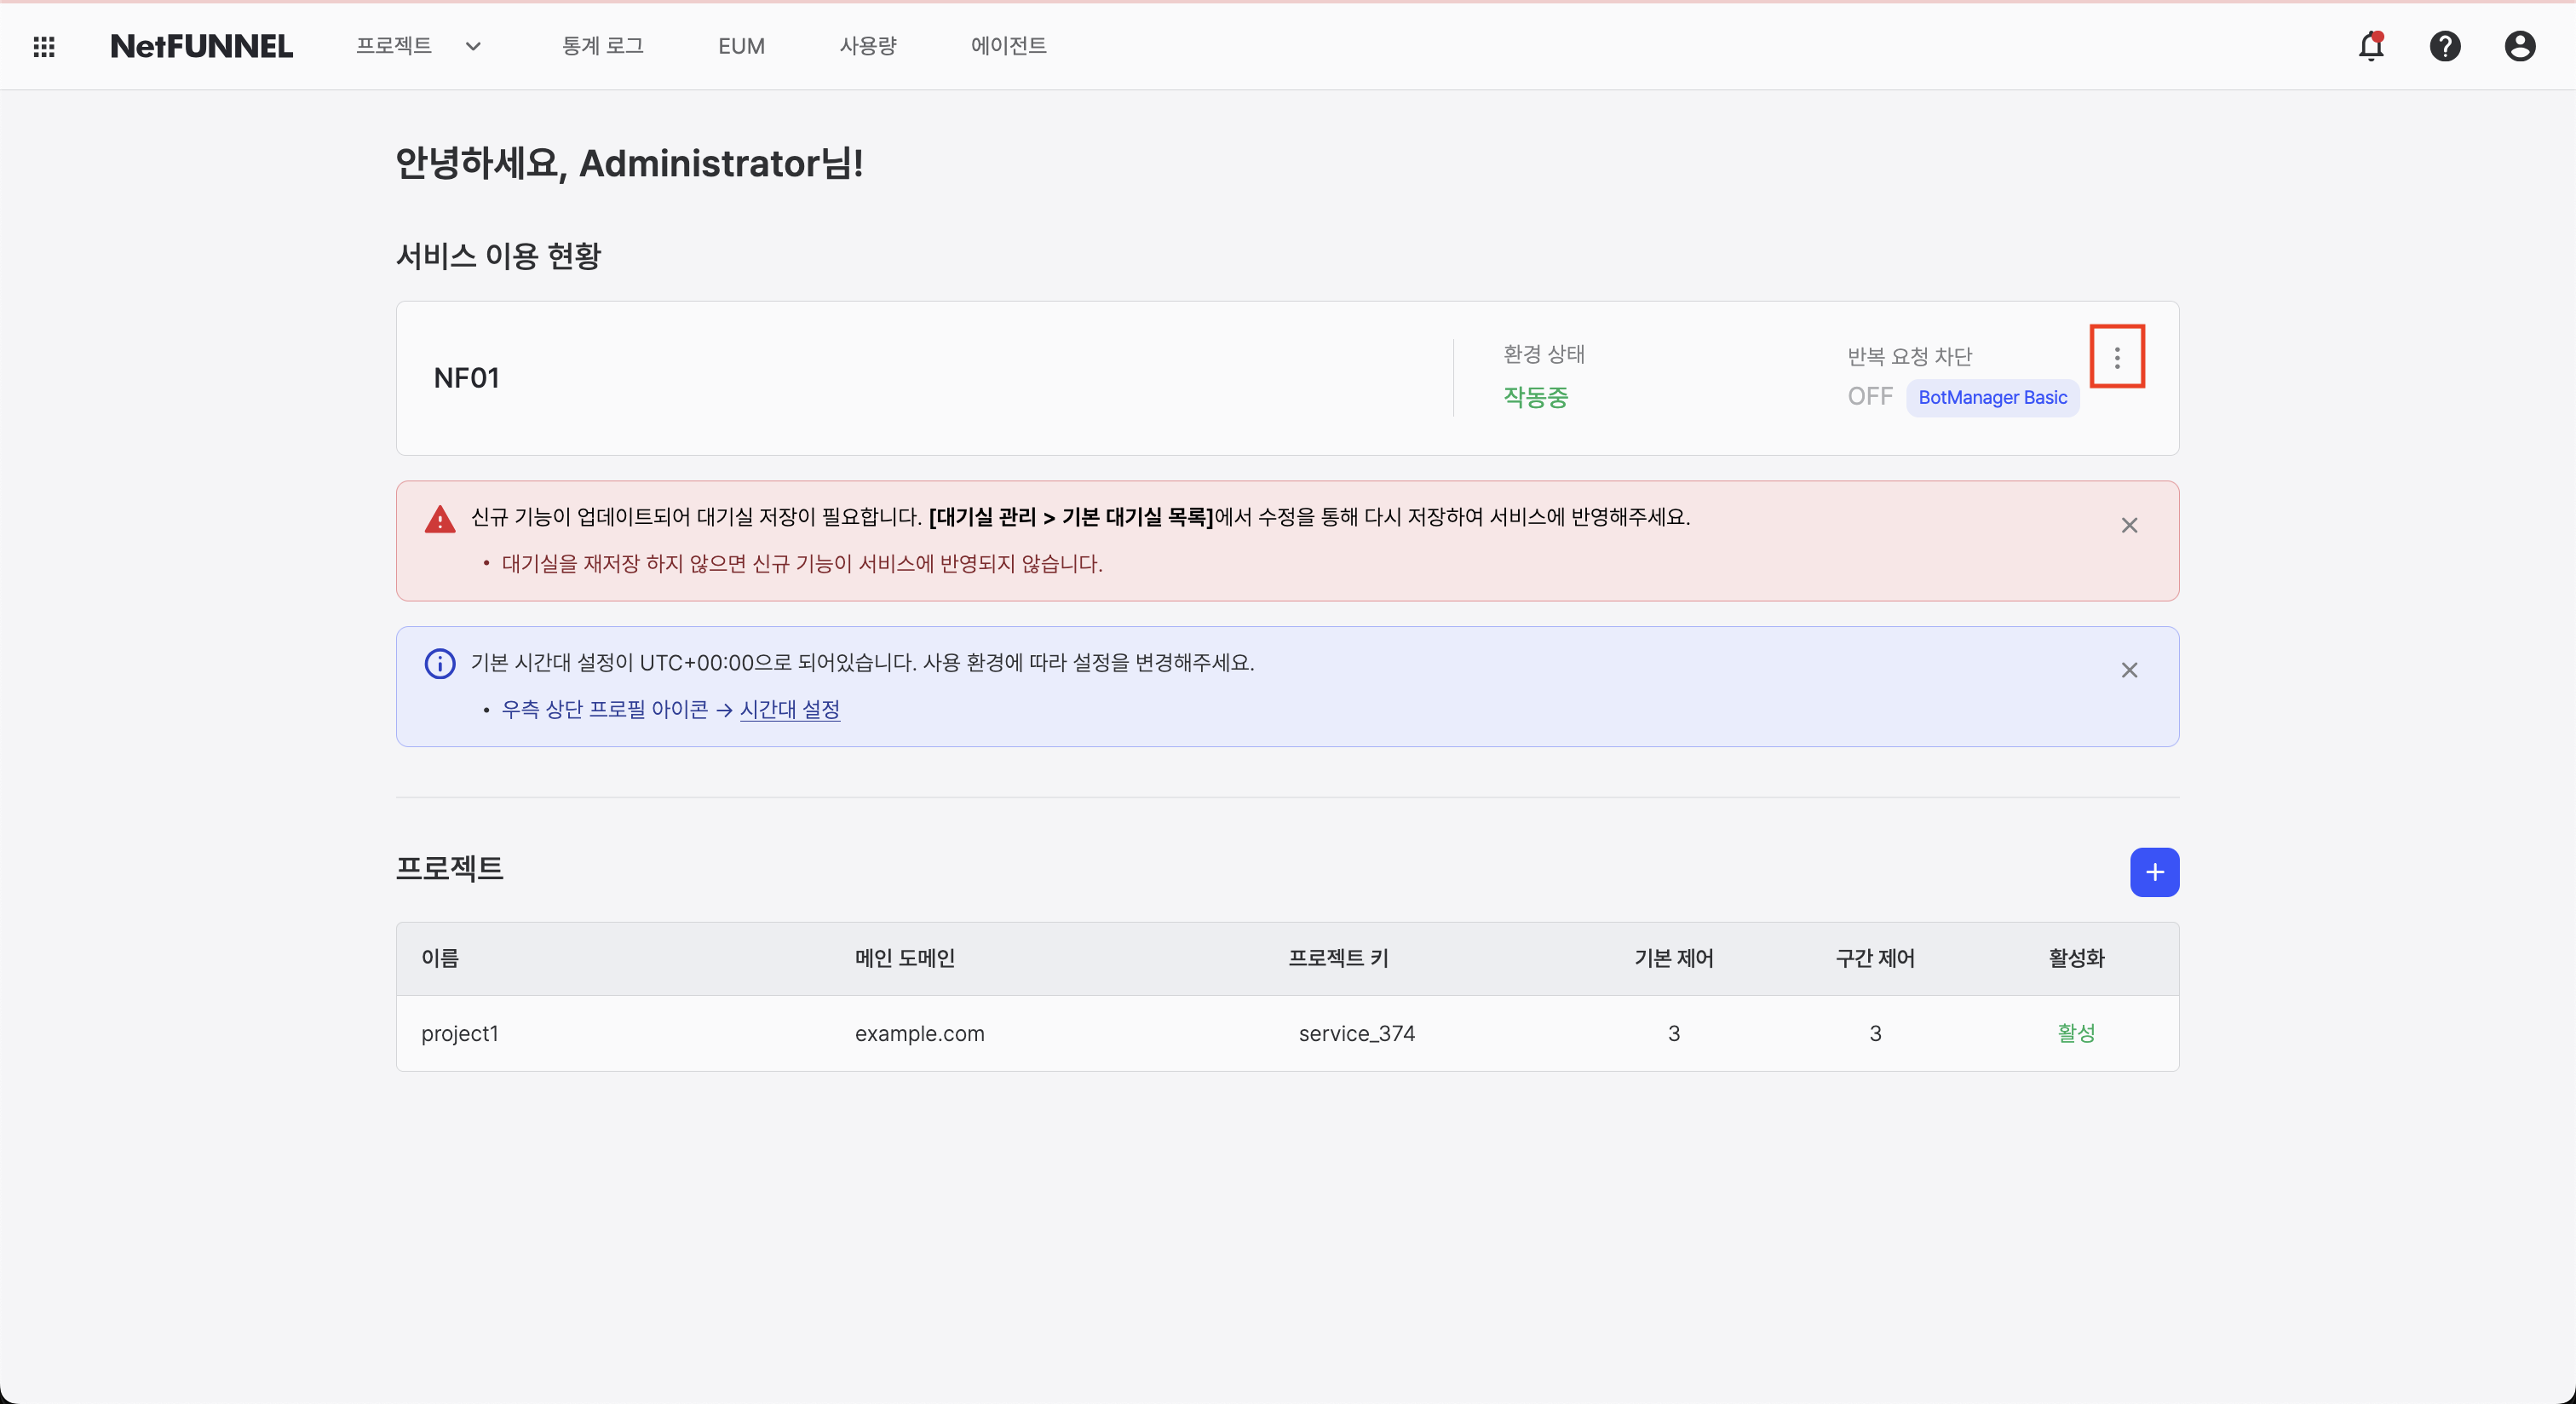Dismiss the red warning banner
Screen dimensions: 2576x1404
2129,525
